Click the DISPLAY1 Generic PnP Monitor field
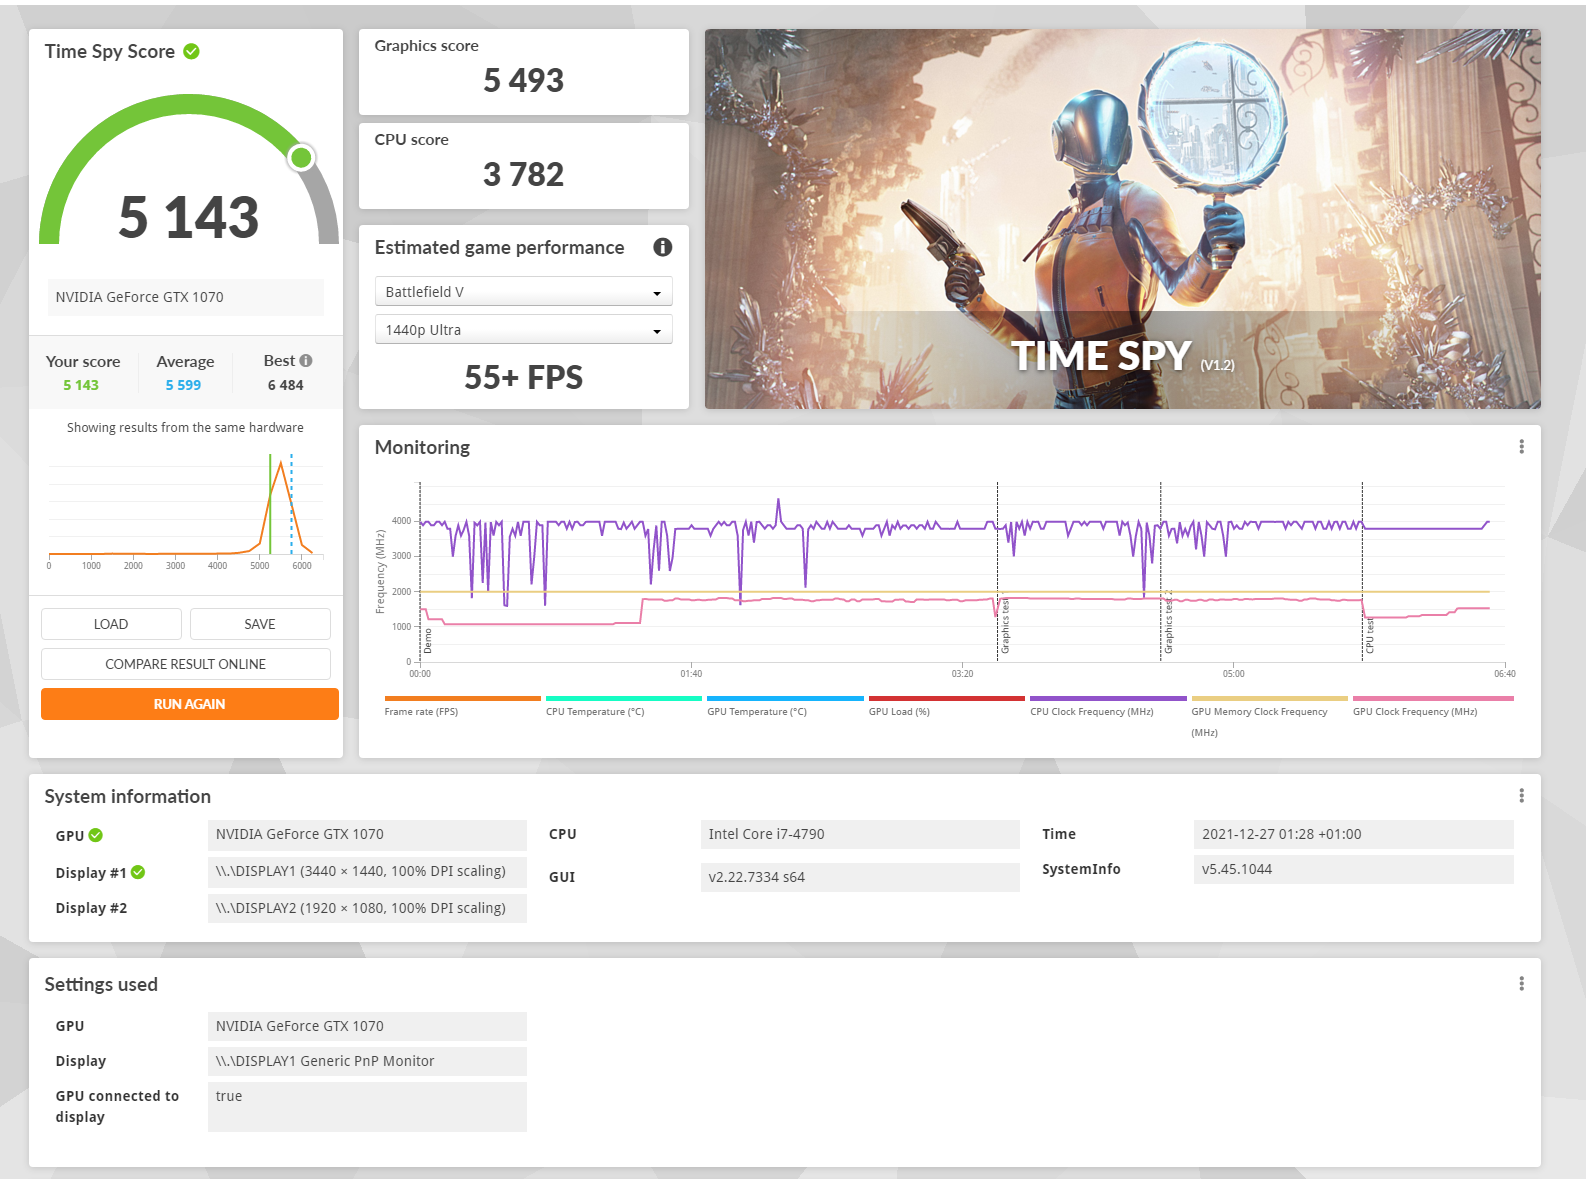Screen dimensions: 1586x1179 pos(367,1061)
